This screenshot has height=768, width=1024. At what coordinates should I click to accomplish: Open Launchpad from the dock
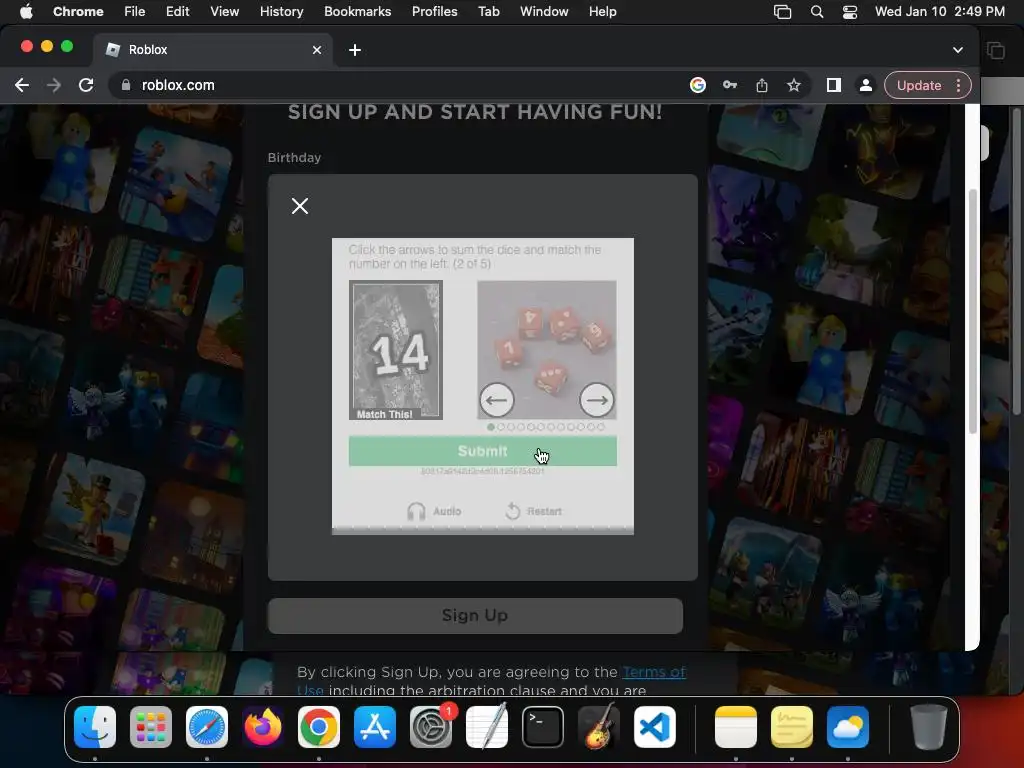pyautogui.click(x=151, y=727)
